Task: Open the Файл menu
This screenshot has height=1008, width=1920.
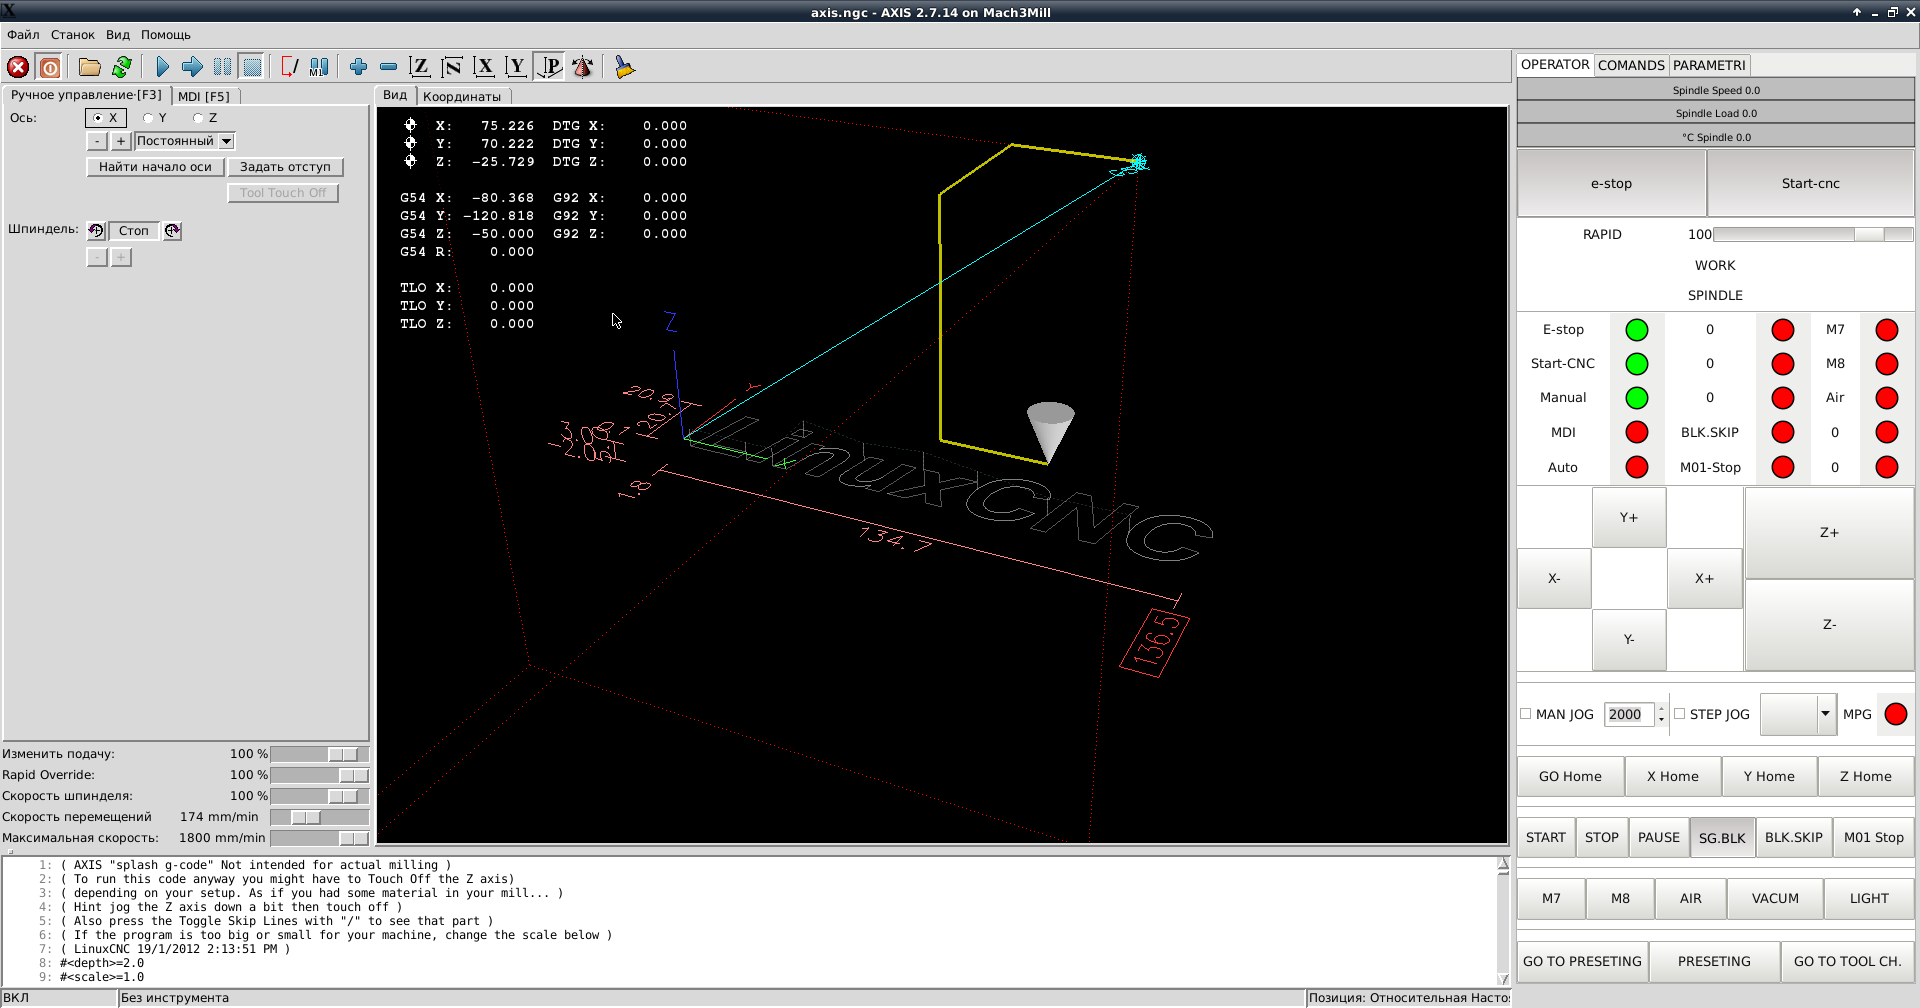Action: [x=23, y=35]
